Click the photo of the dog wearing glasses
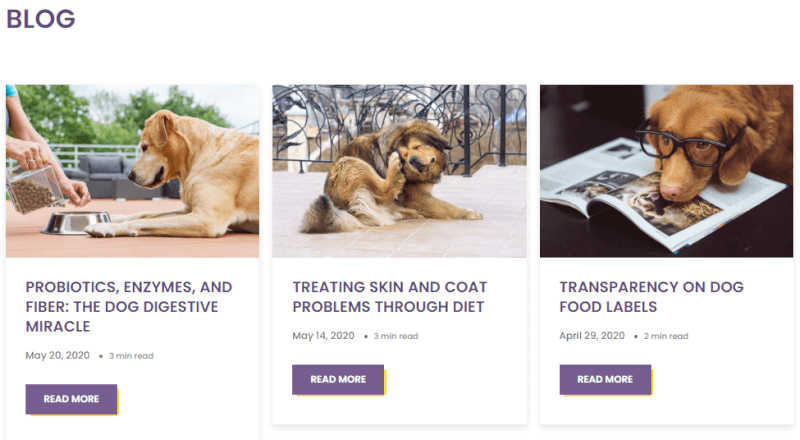This screenshot has height=440, width=800. [666, 171]
